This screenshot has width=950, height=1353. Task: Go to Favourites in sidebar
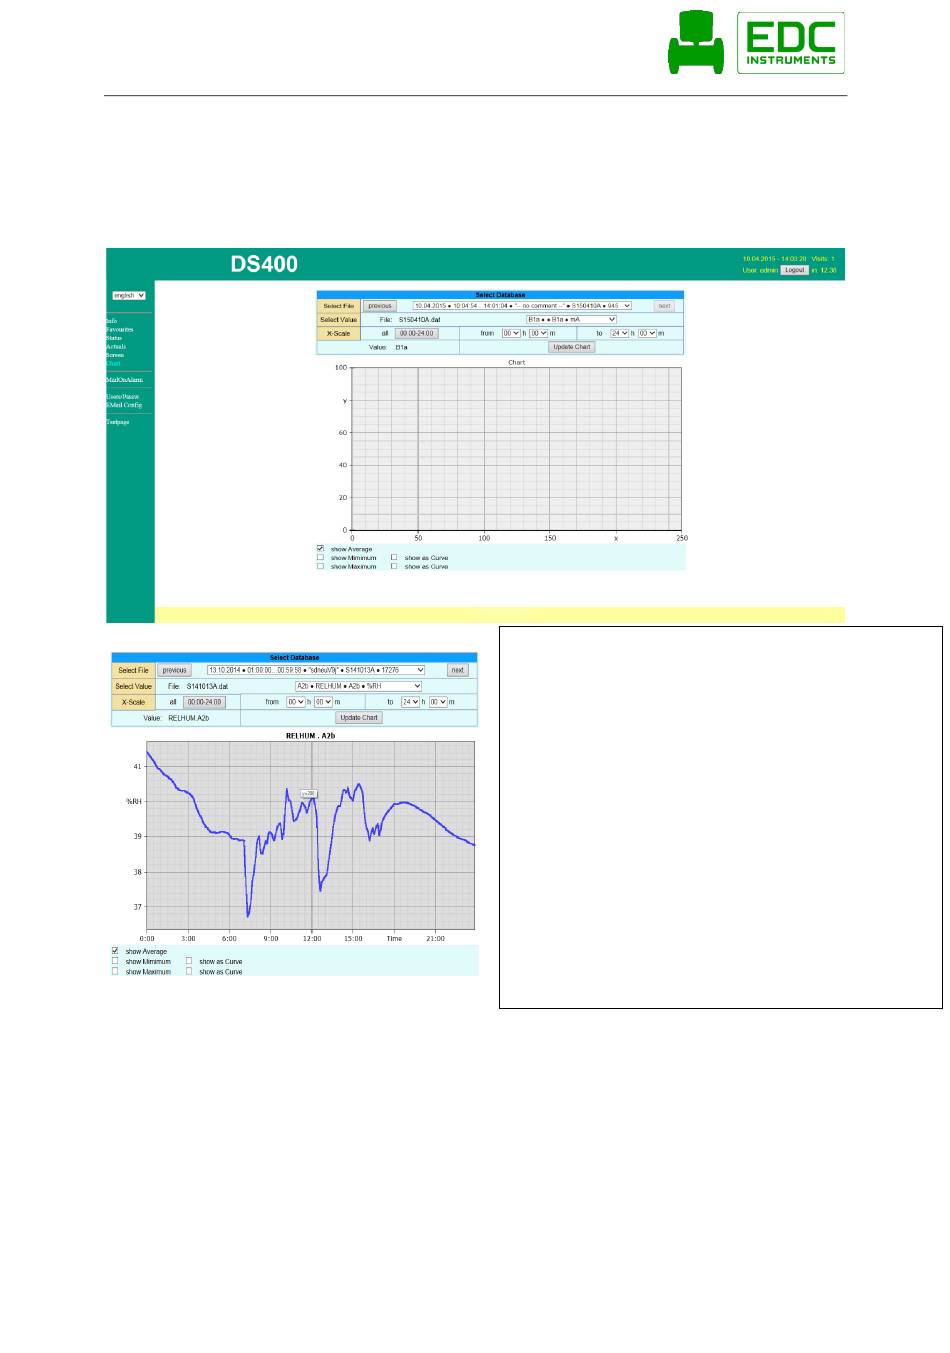pos(120,329)
